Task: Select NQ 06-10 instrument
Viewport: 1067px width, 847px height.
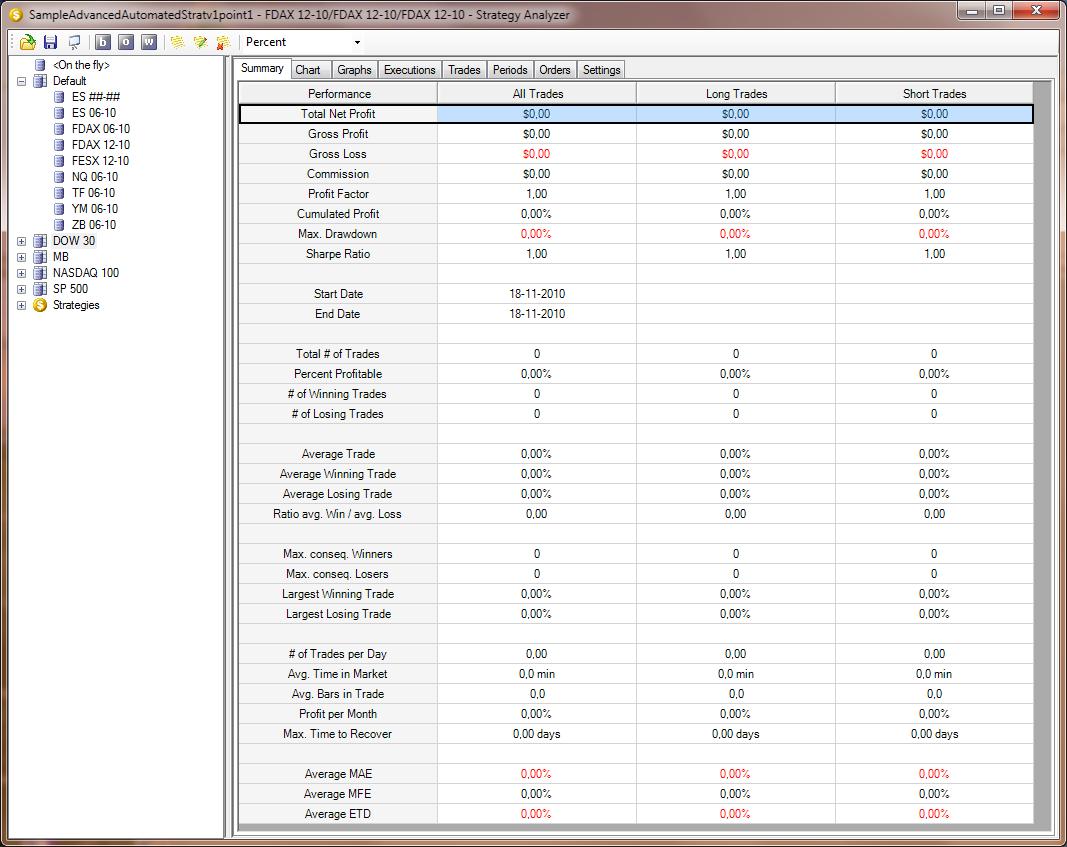Action: [x=95, y=177]
